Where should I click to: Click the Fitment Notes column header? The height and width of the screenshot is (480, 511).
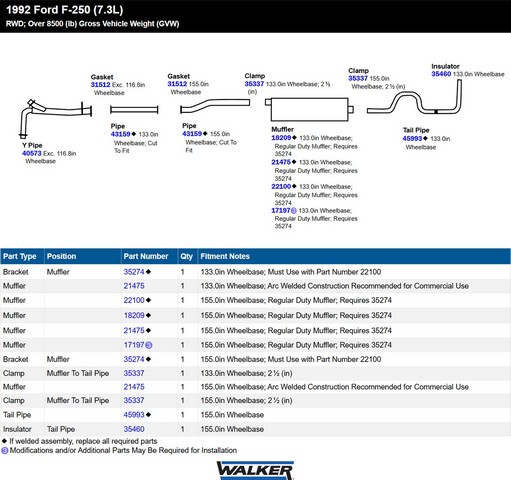tap(225, 256)
